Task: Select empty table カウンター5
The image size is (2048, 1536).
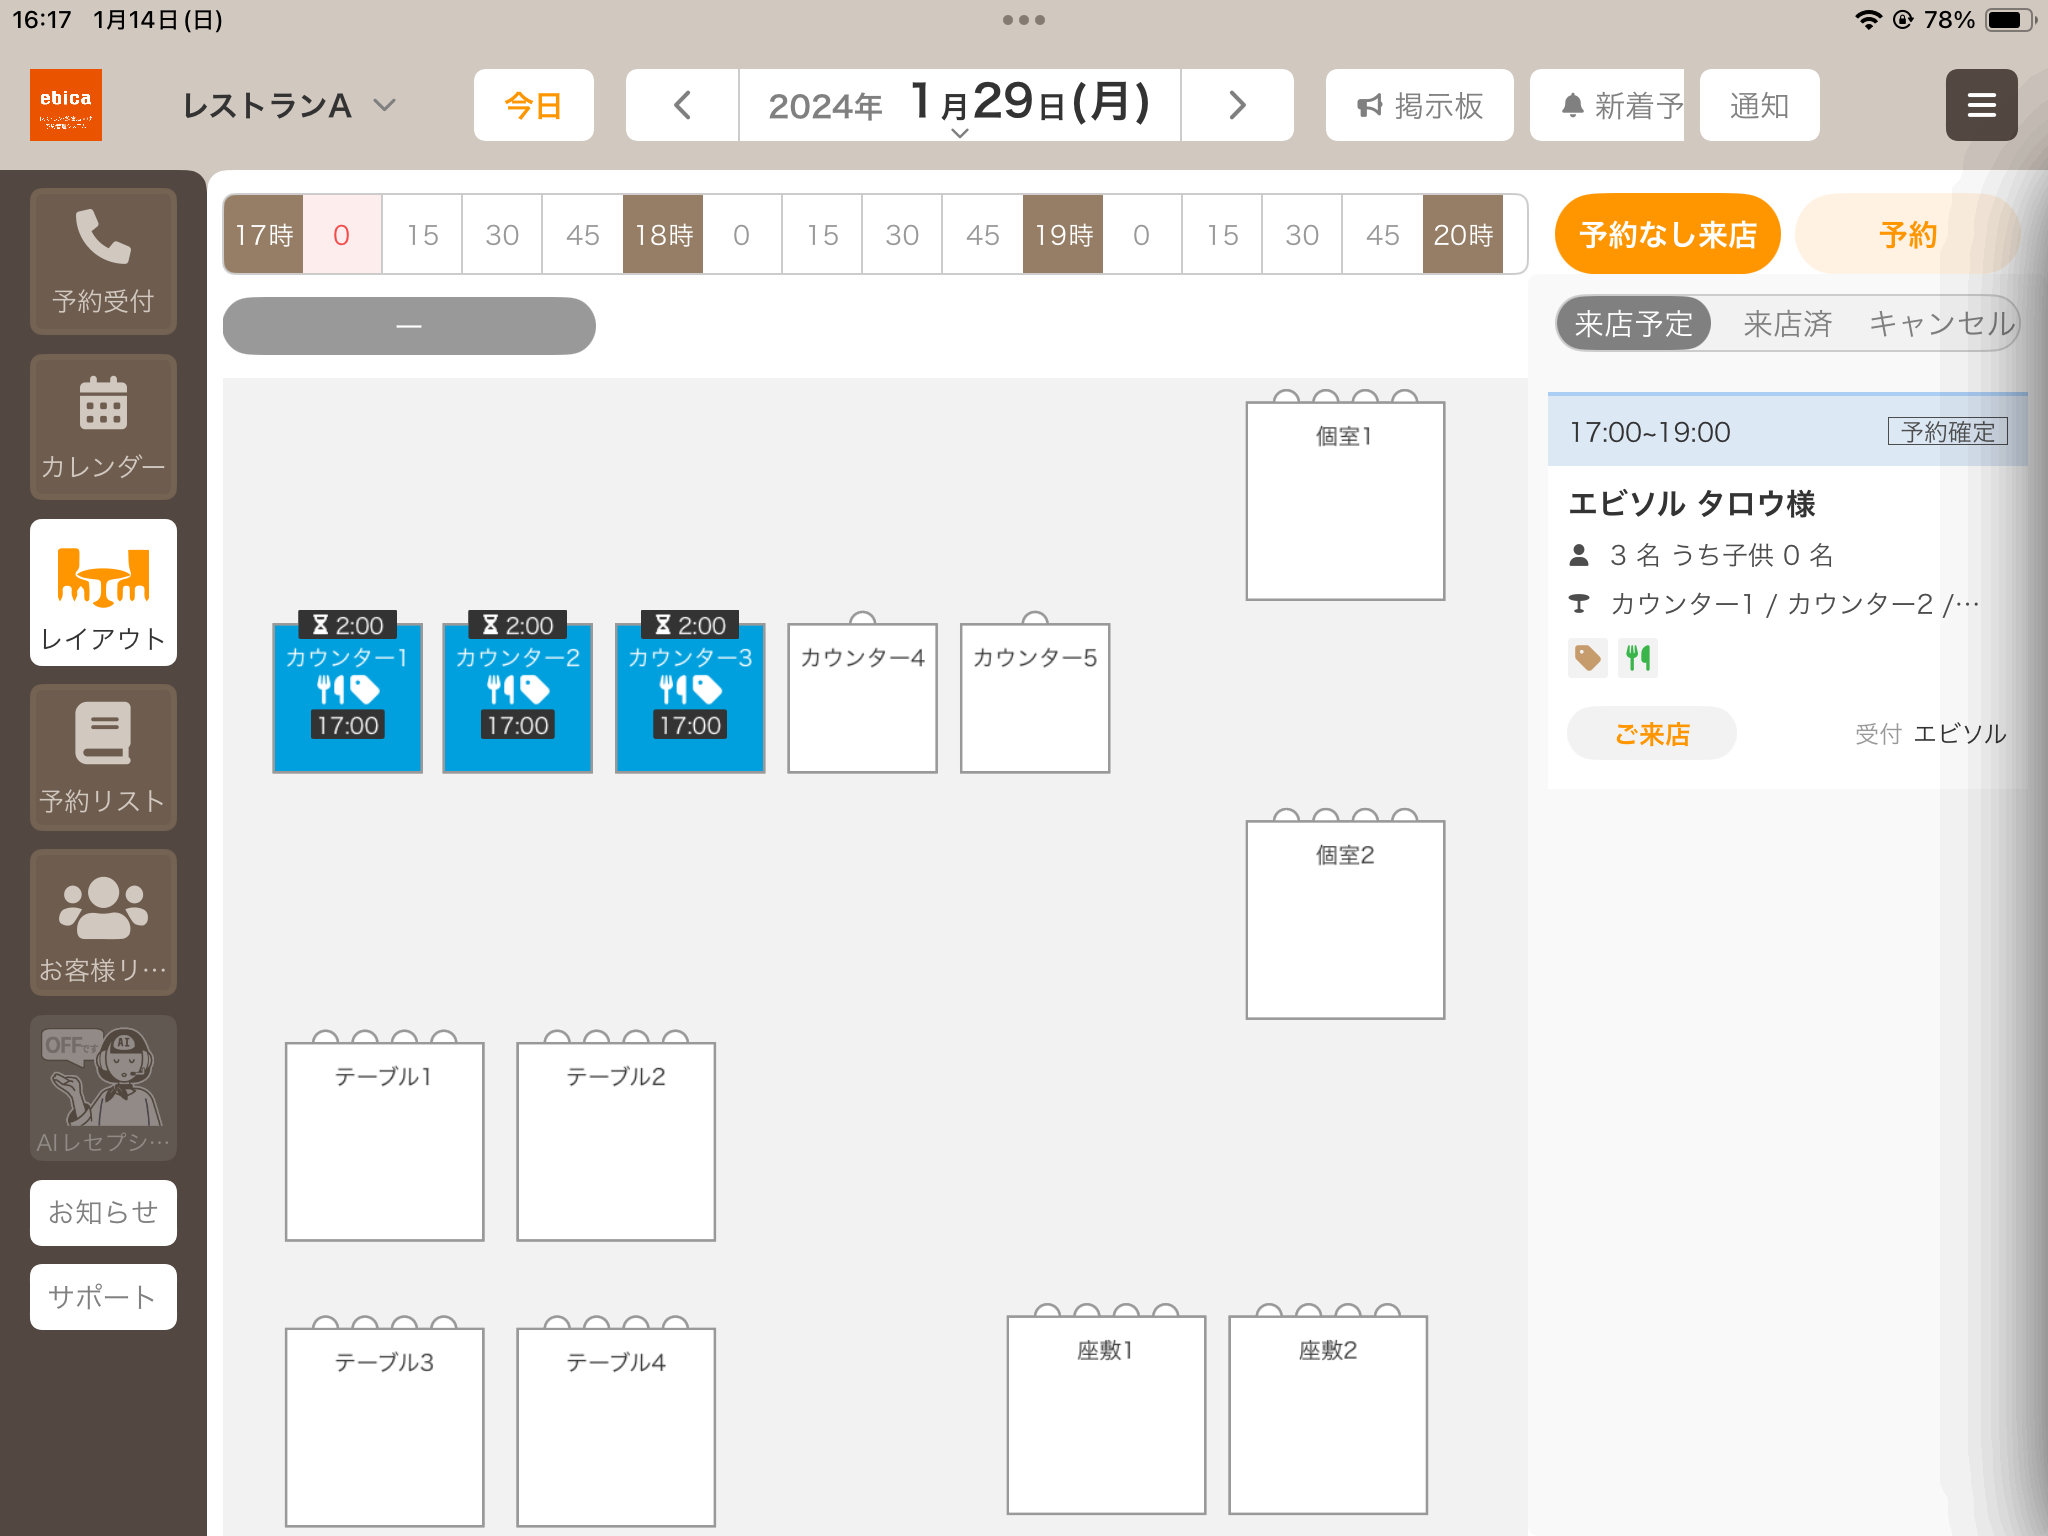Action: pos(1035,697)
